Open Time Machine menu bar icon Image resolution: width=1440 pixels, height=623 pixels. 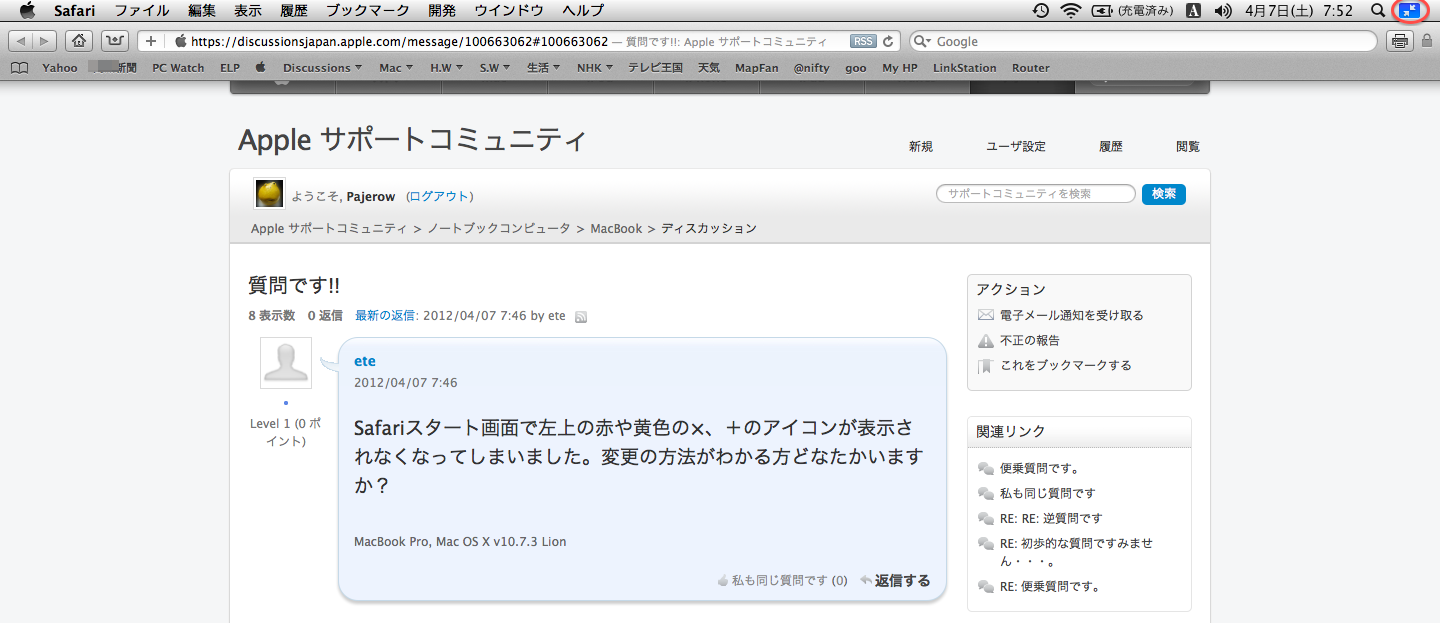tap(1041, 11)
